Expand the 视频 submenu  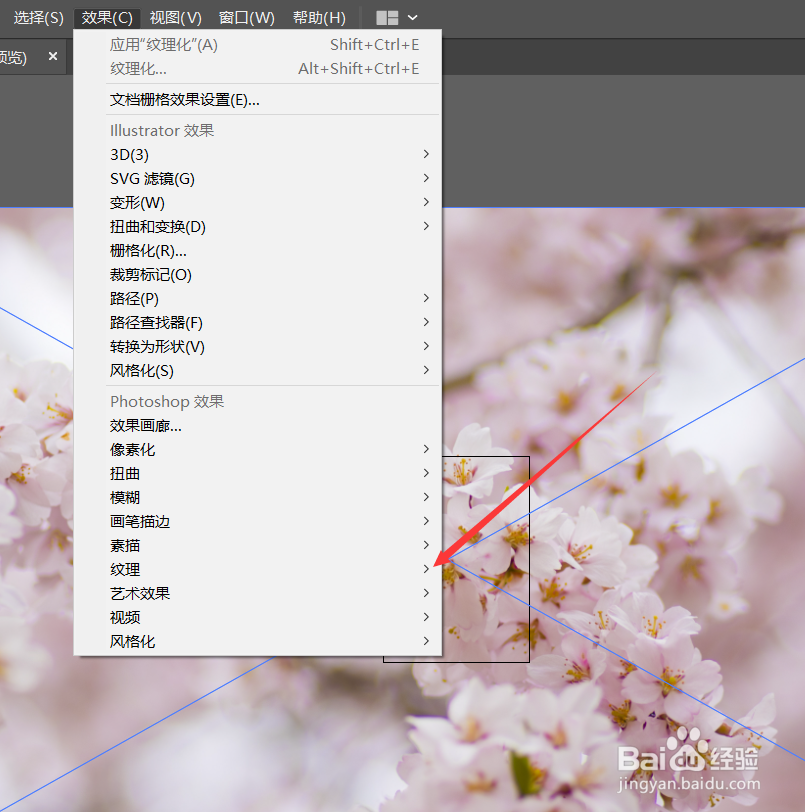[258, 617]
